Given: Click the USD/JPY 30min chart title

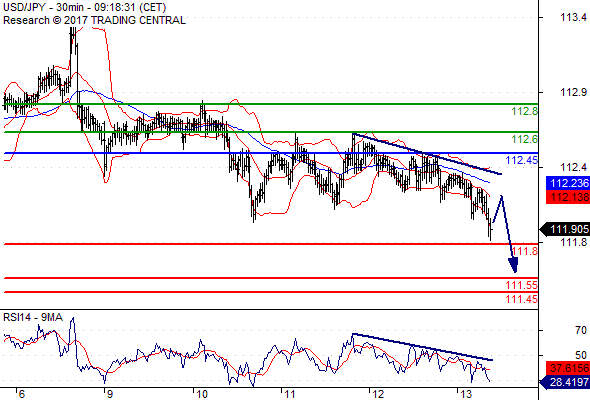Looking at the screenshot, I should point(85,7).
